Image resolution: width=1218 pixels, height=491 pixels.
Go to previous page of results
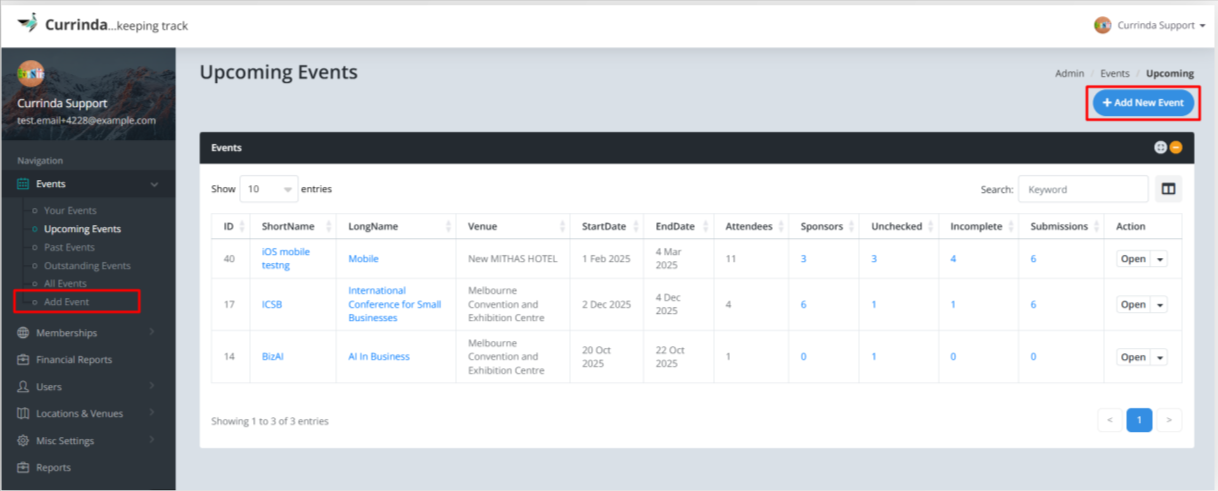[1110, 420]
